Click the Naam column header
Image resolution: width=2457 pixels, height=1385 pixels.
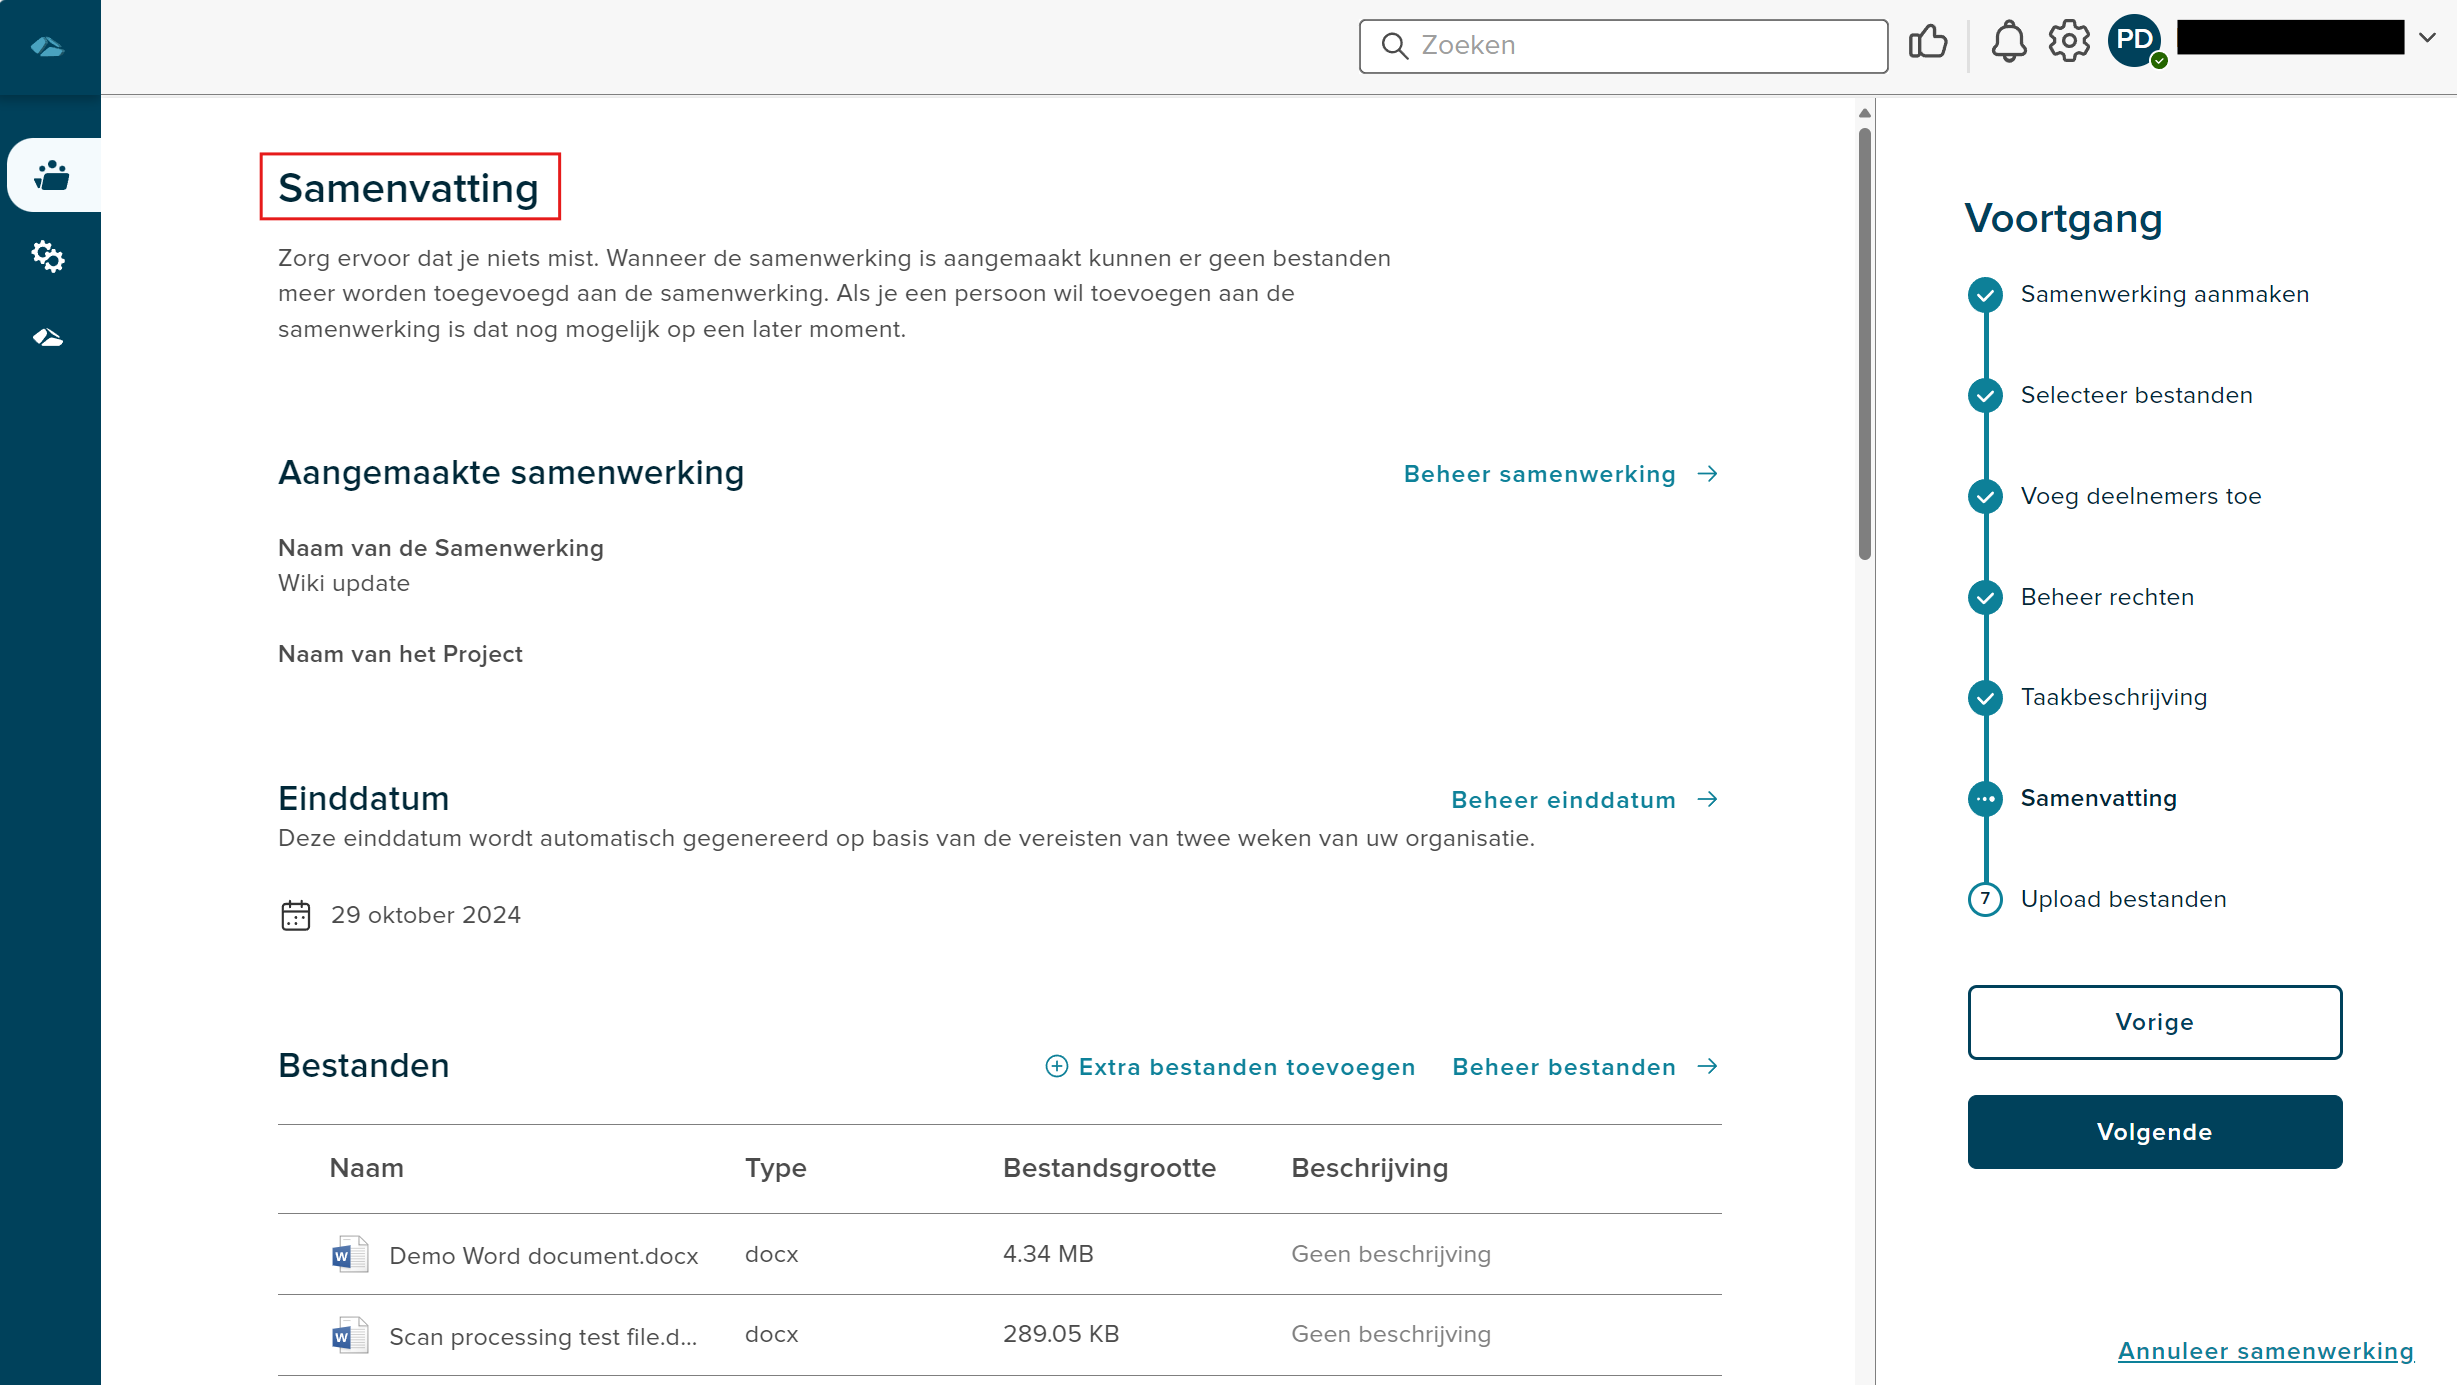366,1168
